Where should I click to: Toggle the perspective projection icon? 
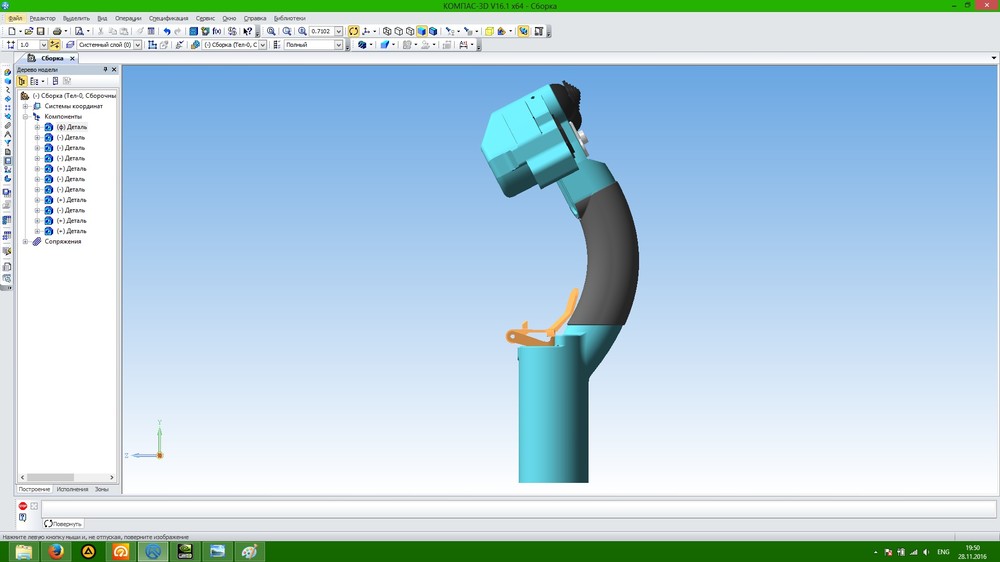[489, 31]
